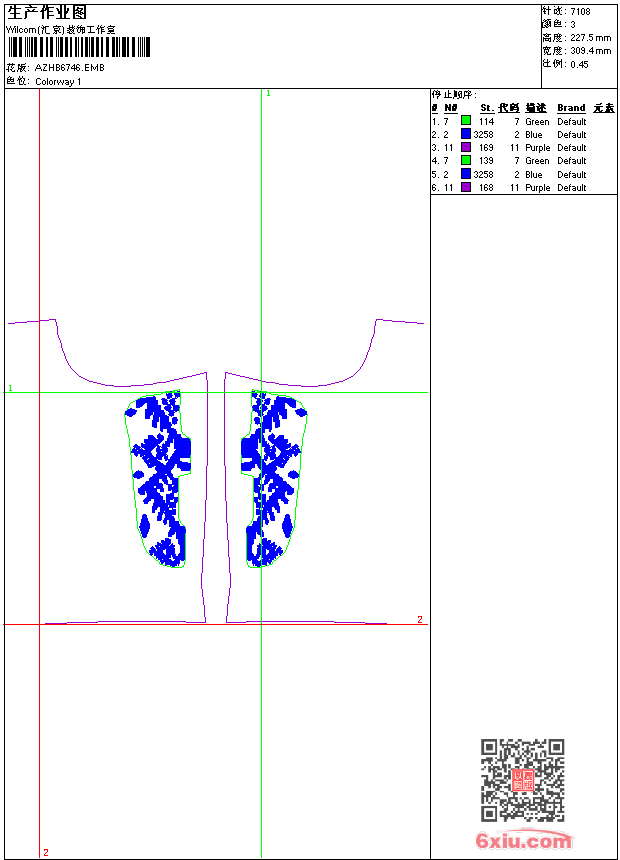Click the purple swatch in row 3
The image size is (620, 860).
pos(465,147)
